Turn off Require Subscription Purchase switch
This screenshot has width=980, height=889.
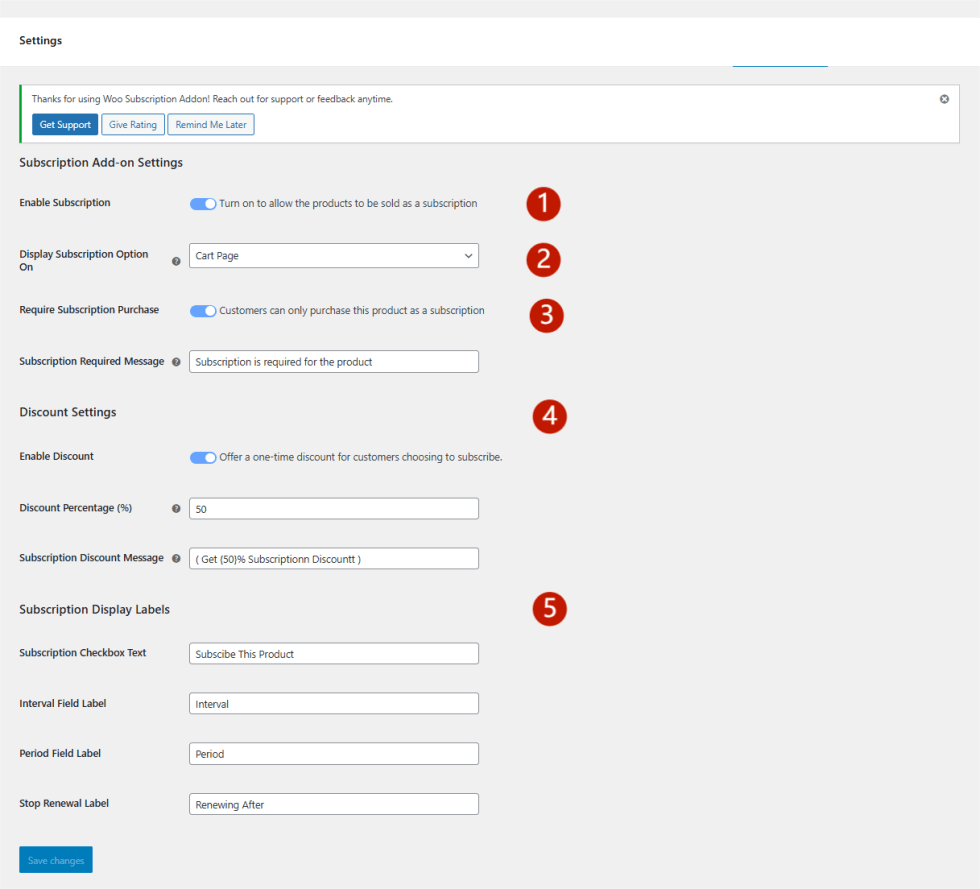coord(203,311)
